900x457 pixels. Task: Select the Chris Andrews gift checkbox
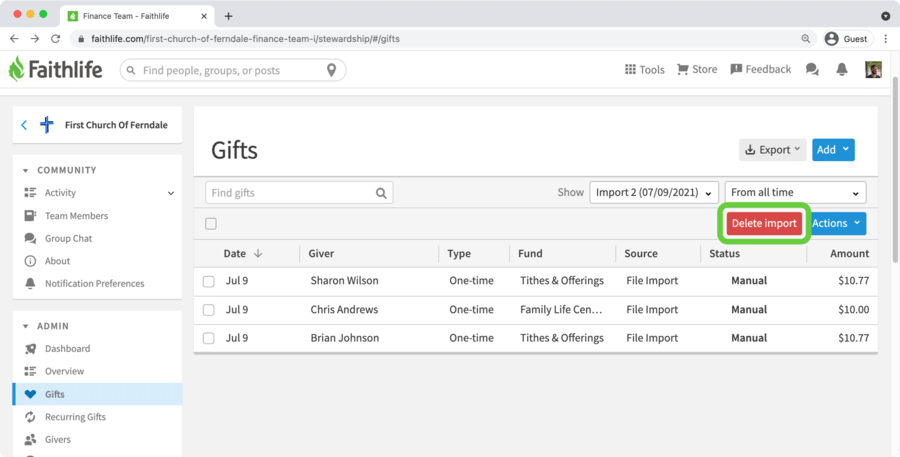click(209, 310)
